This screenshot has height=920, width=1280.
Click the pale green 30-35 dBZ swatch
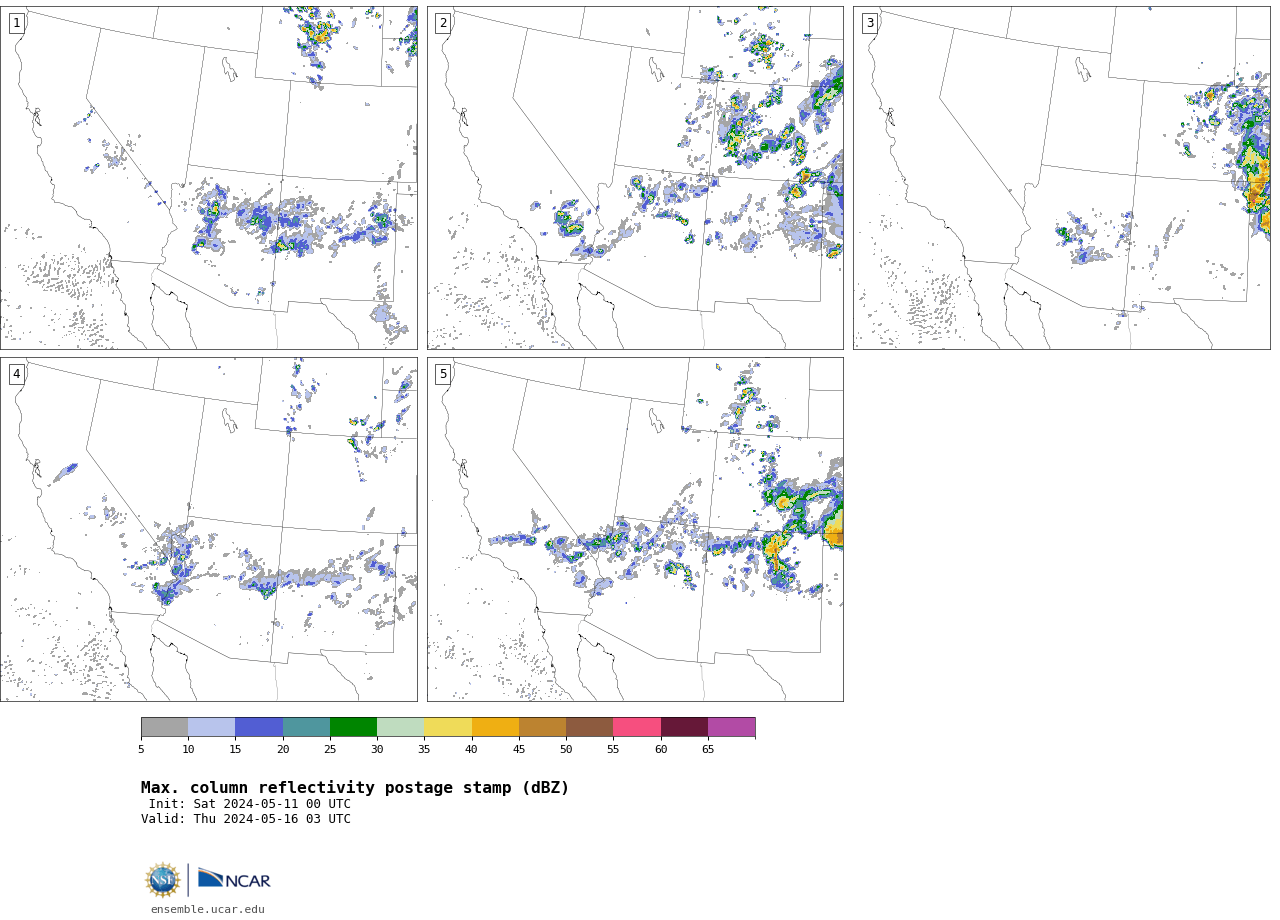tap(400, 727)
